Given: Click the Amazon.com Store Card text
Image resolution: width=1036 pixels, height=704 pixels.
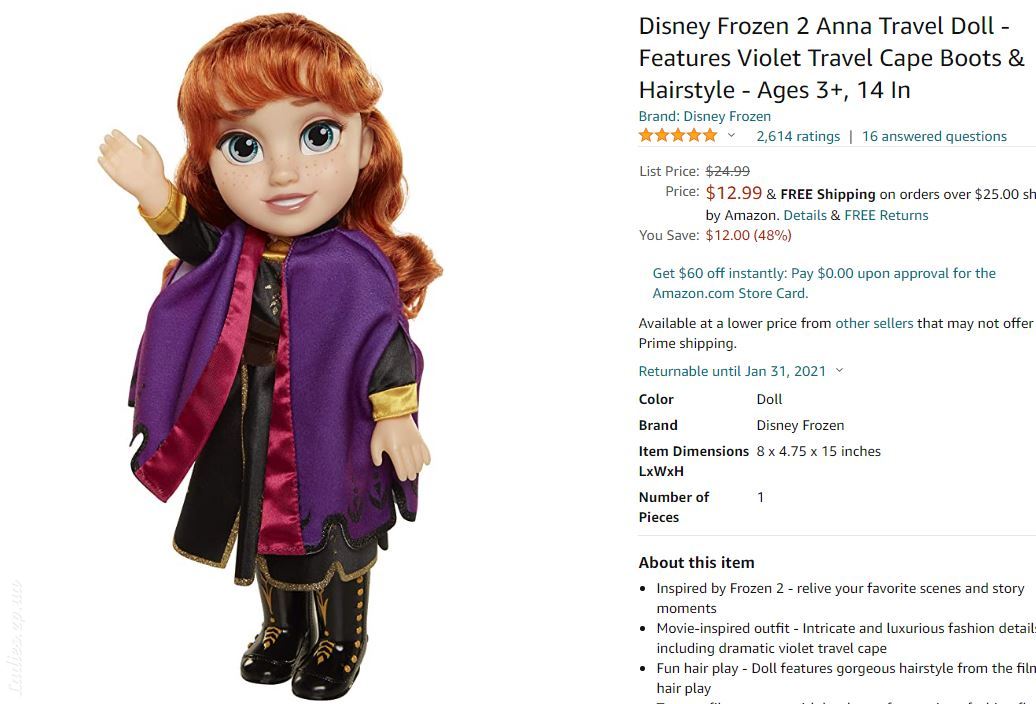Looking at the screenshot, I should [730, 293].
